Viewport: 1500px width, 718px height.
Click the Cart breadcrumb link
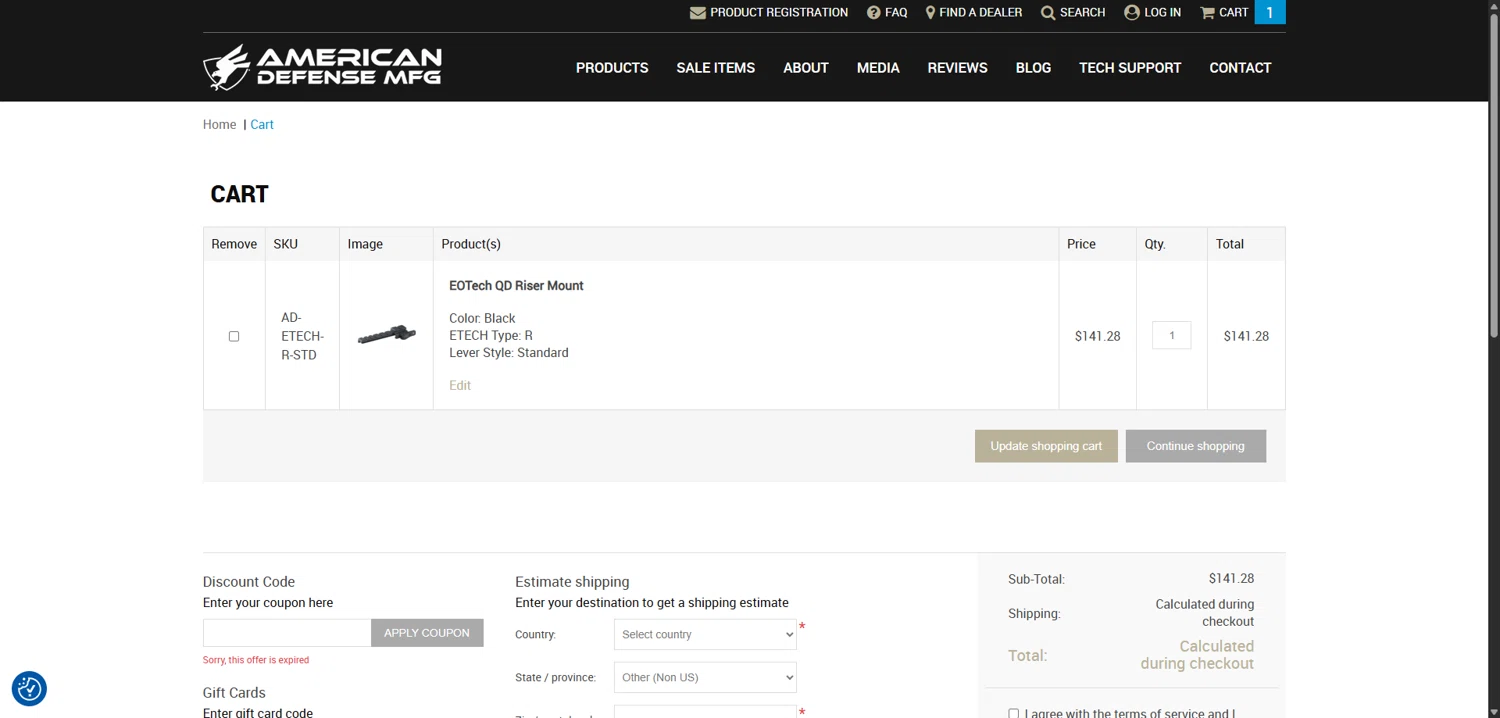[x=262, y=124]
